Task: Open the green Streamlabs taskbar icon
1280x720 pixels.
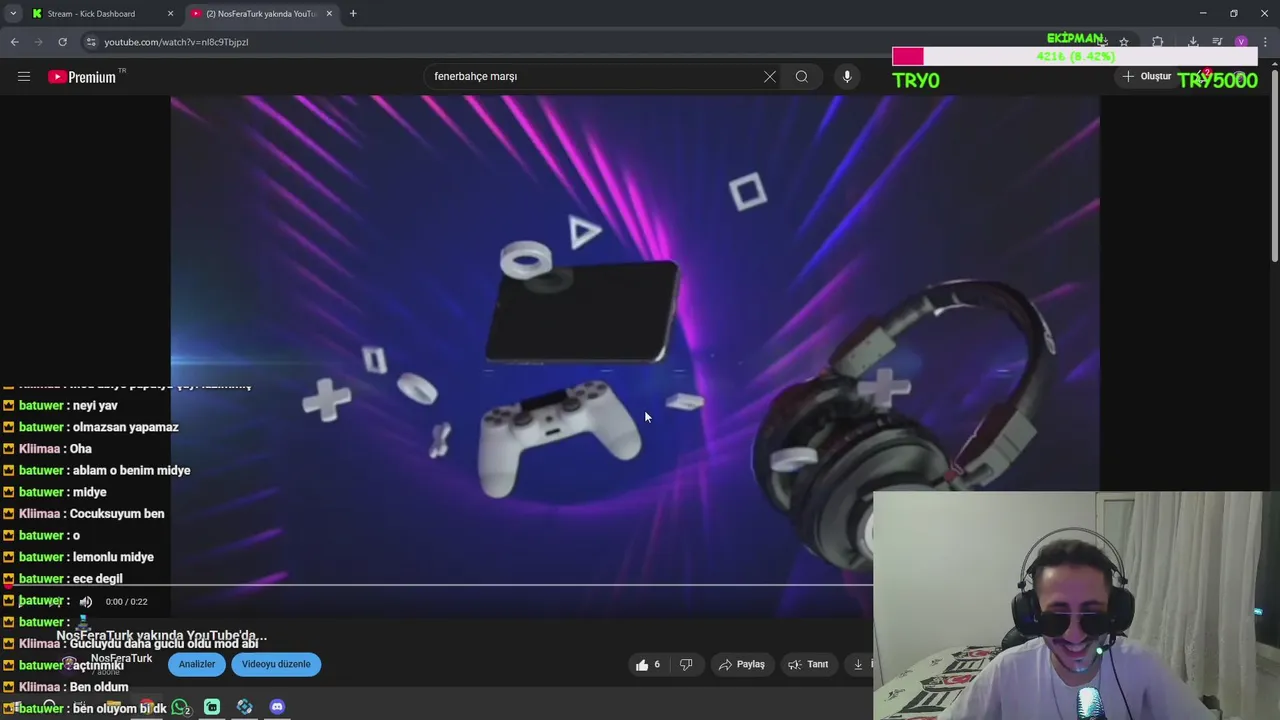Action: [212, 707]
